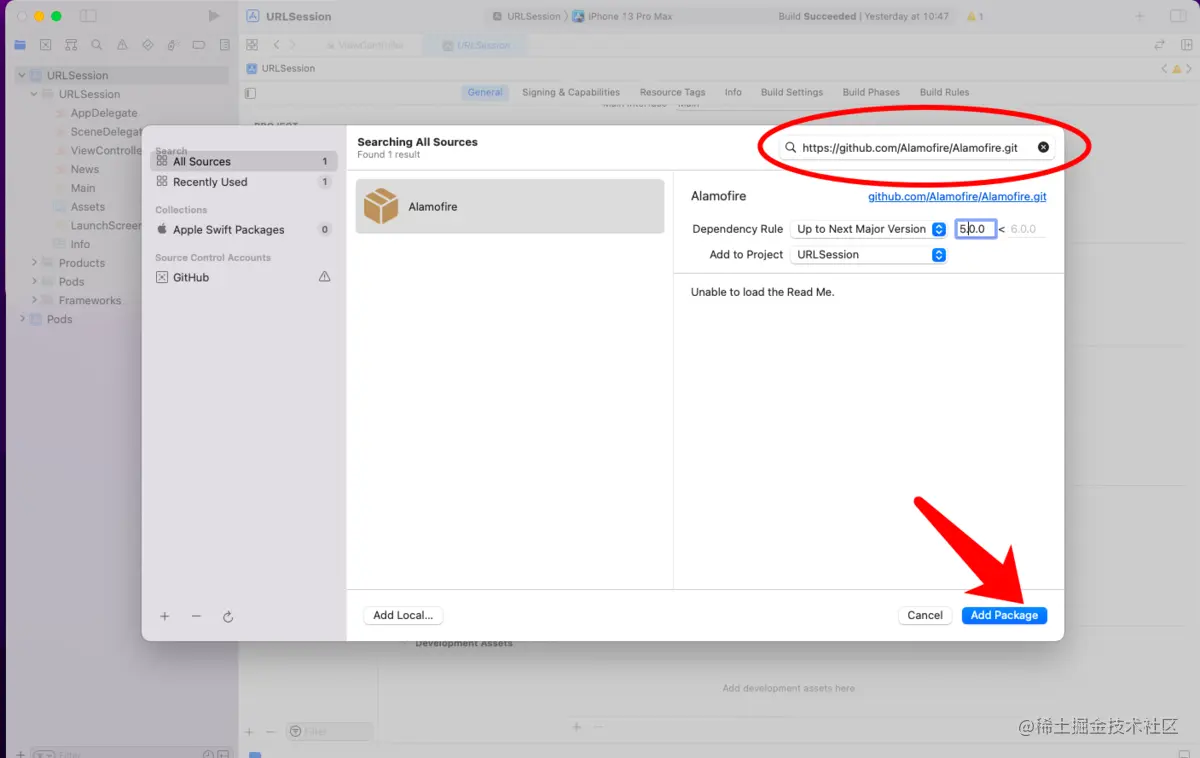Open the issue navigator warning icon

pos(122,45)
